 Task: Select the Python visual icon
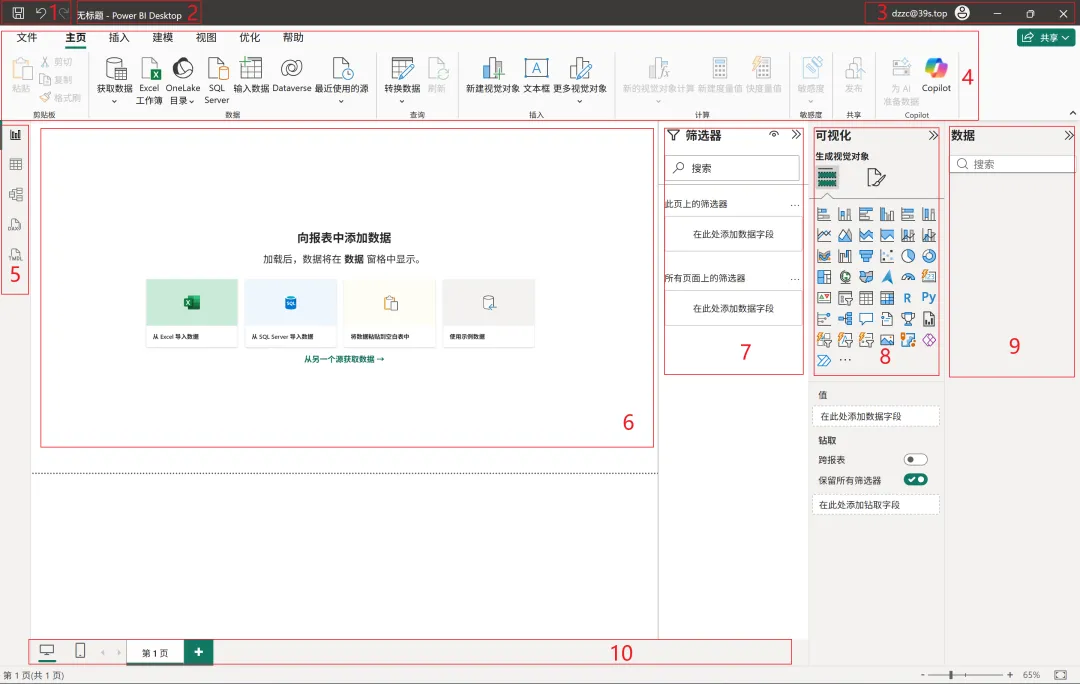929,298
